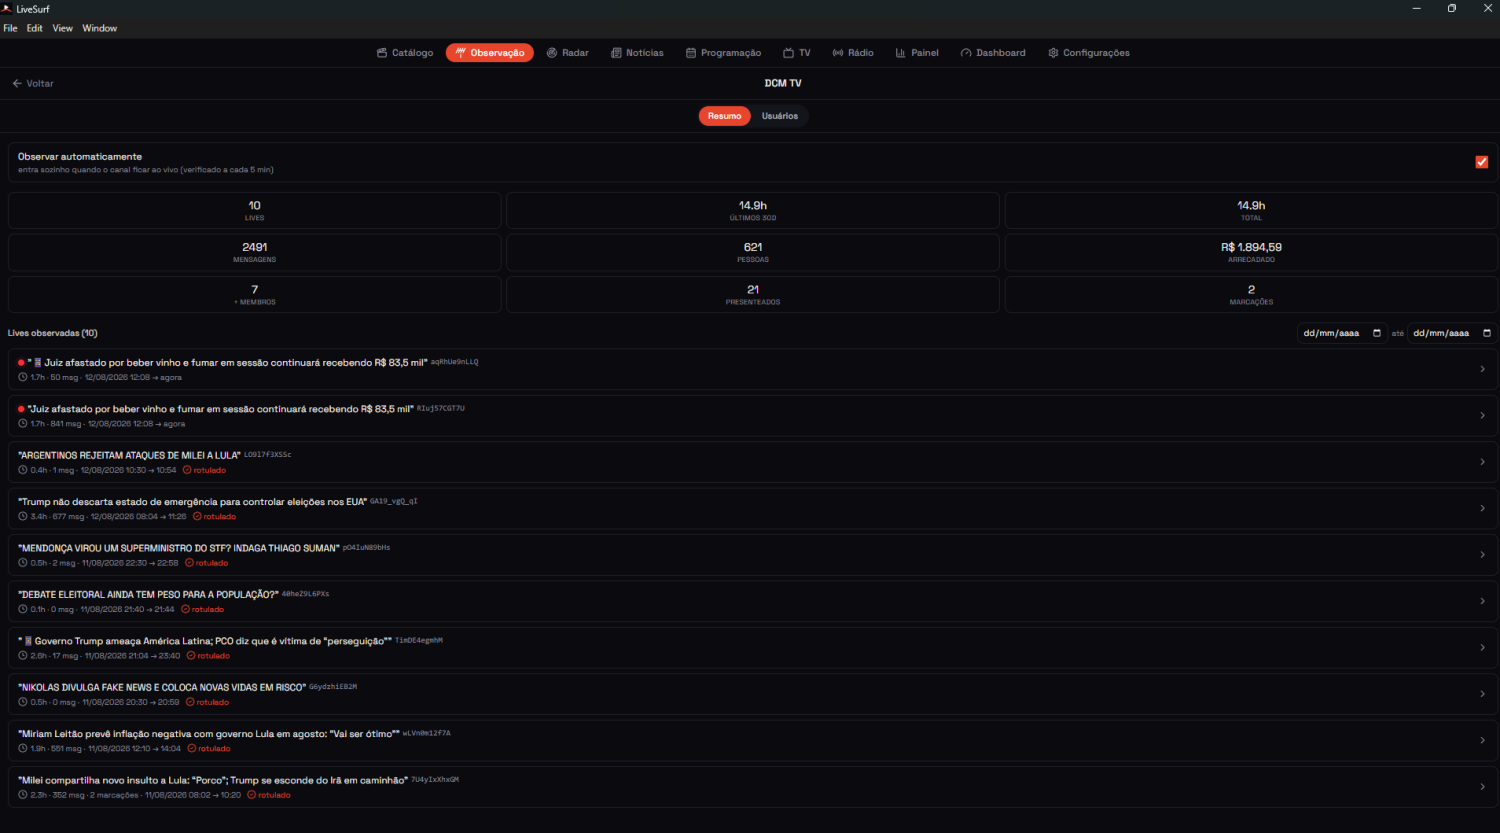Screen dimensions: 1500x833
Task: Open the chevron on the MENDONÇA VIROU row
Action: click(x=1482, y=555)
